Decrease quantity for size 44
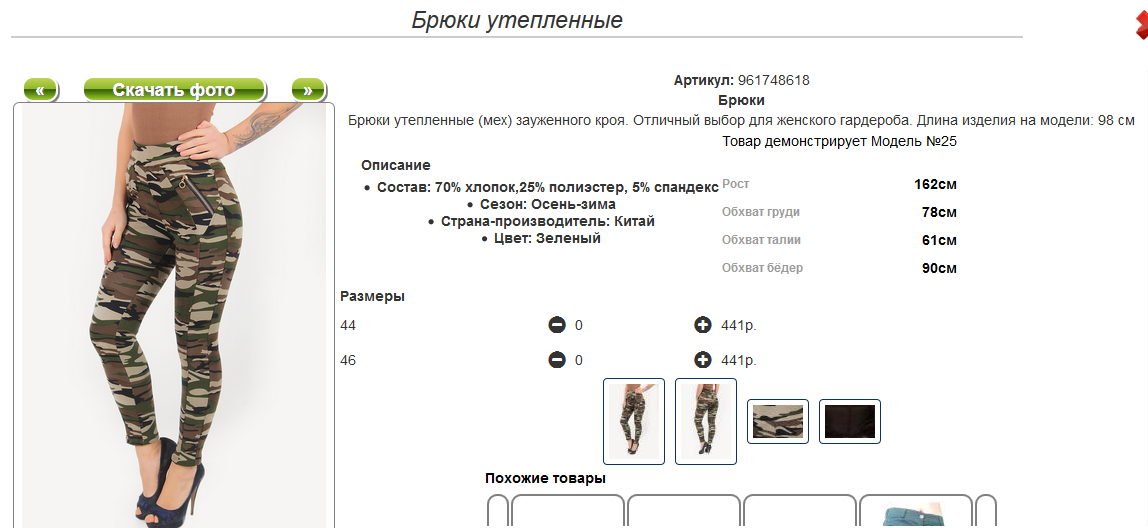This screenshot has width=1148, height=528. [x=557, y=325]
